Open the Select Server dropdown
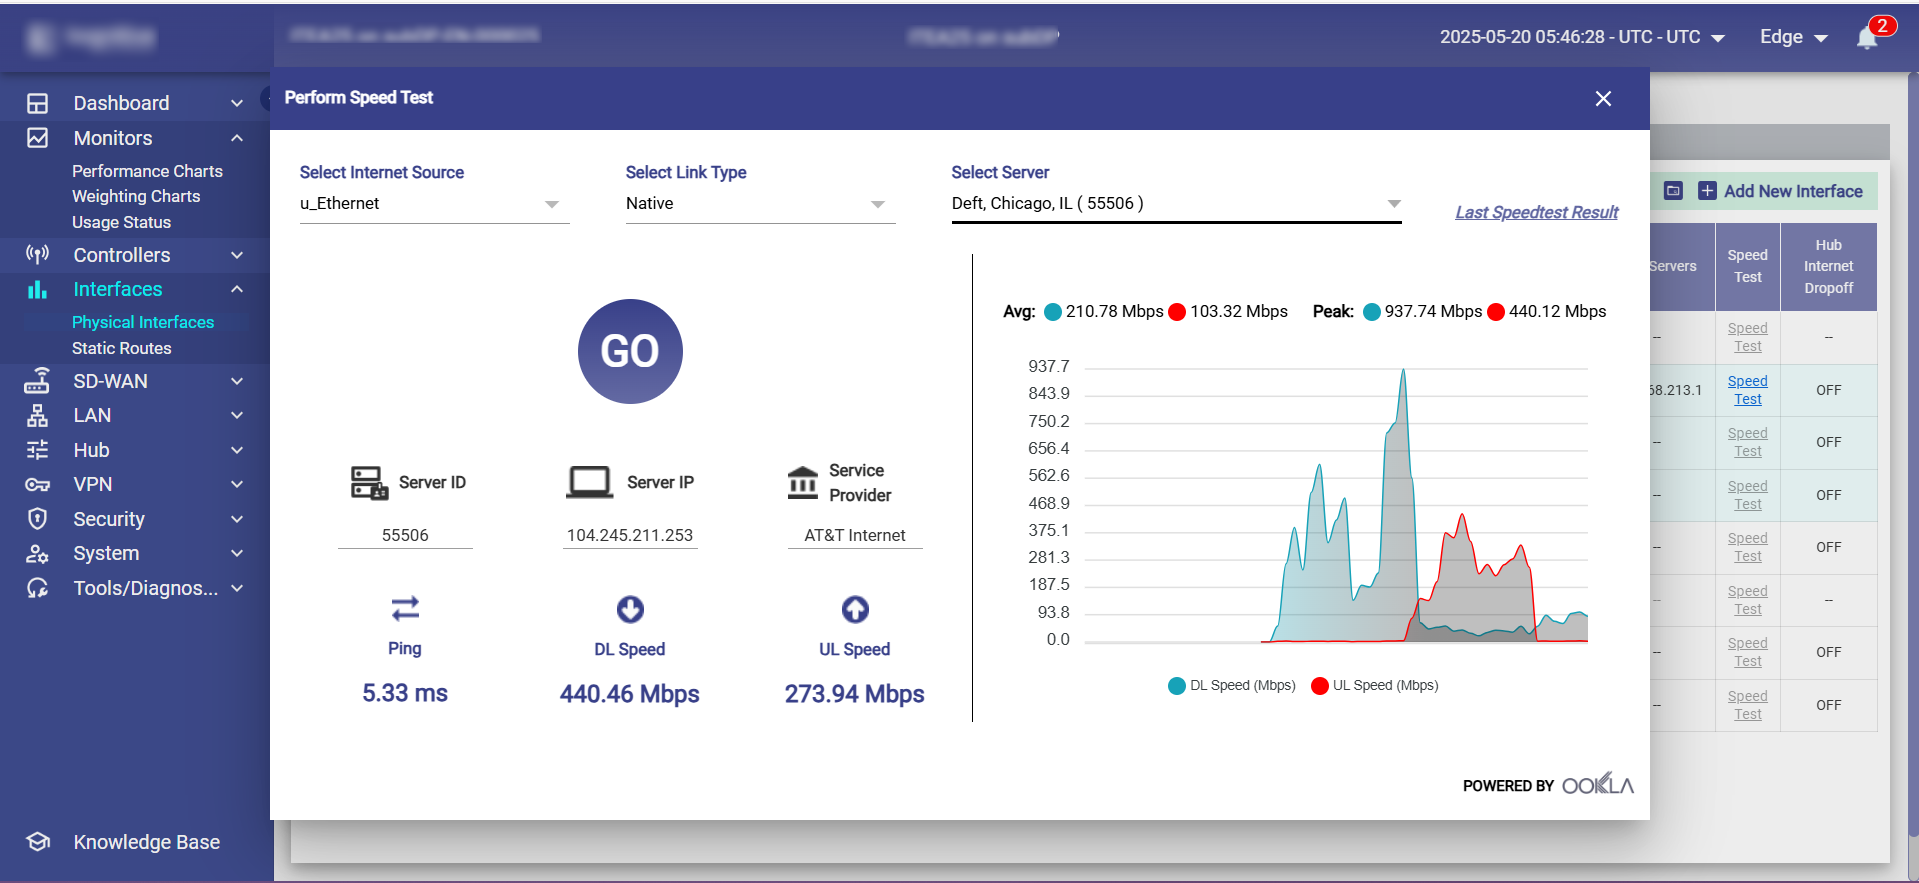Viewport: 1919px width, 883px height. (1176, 204)
